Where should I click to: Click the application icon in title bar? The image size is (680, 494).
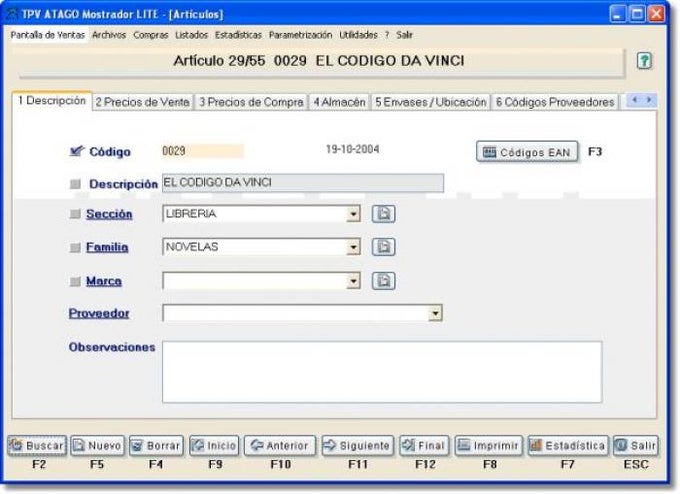10,14
